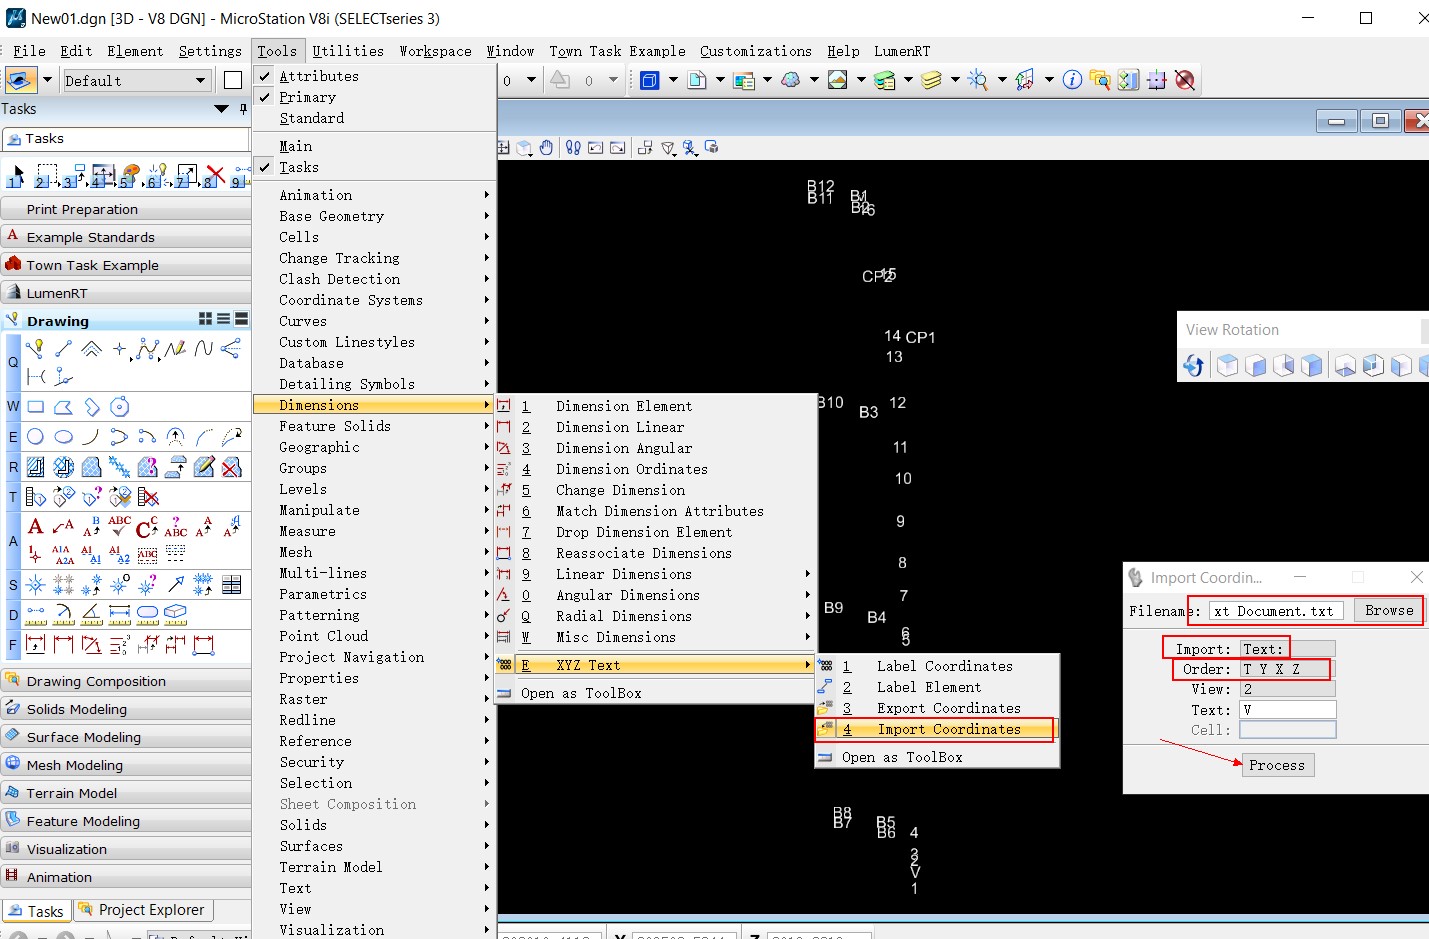Click the Level Display stacked layers icon
The width and height of the screenshot is (1429, 939).
(x=931, y=80)
